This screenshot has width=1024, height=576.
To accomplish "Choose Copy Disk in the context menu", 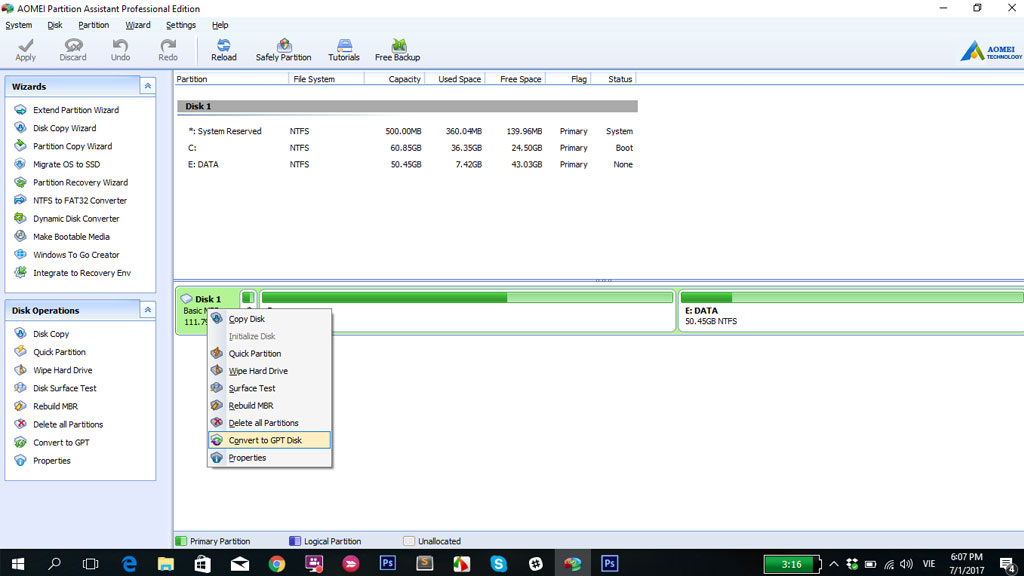I will (269, 319).
